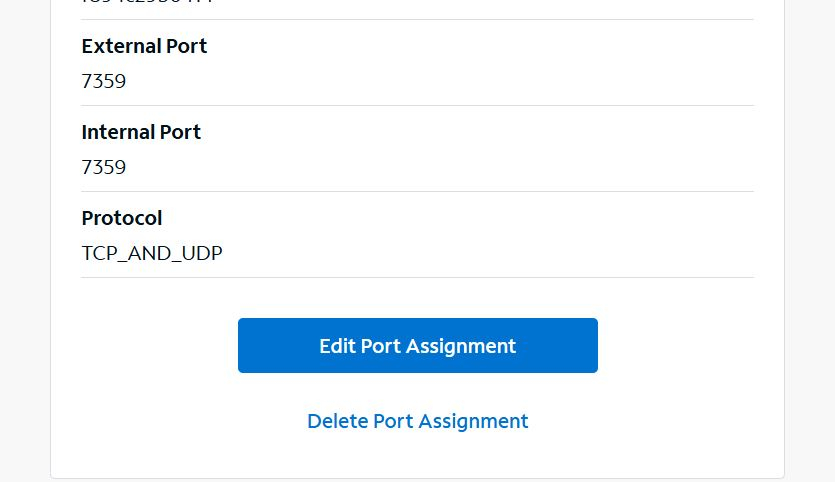Click the divider line below TCP_AND_UDP

[417, 277]
